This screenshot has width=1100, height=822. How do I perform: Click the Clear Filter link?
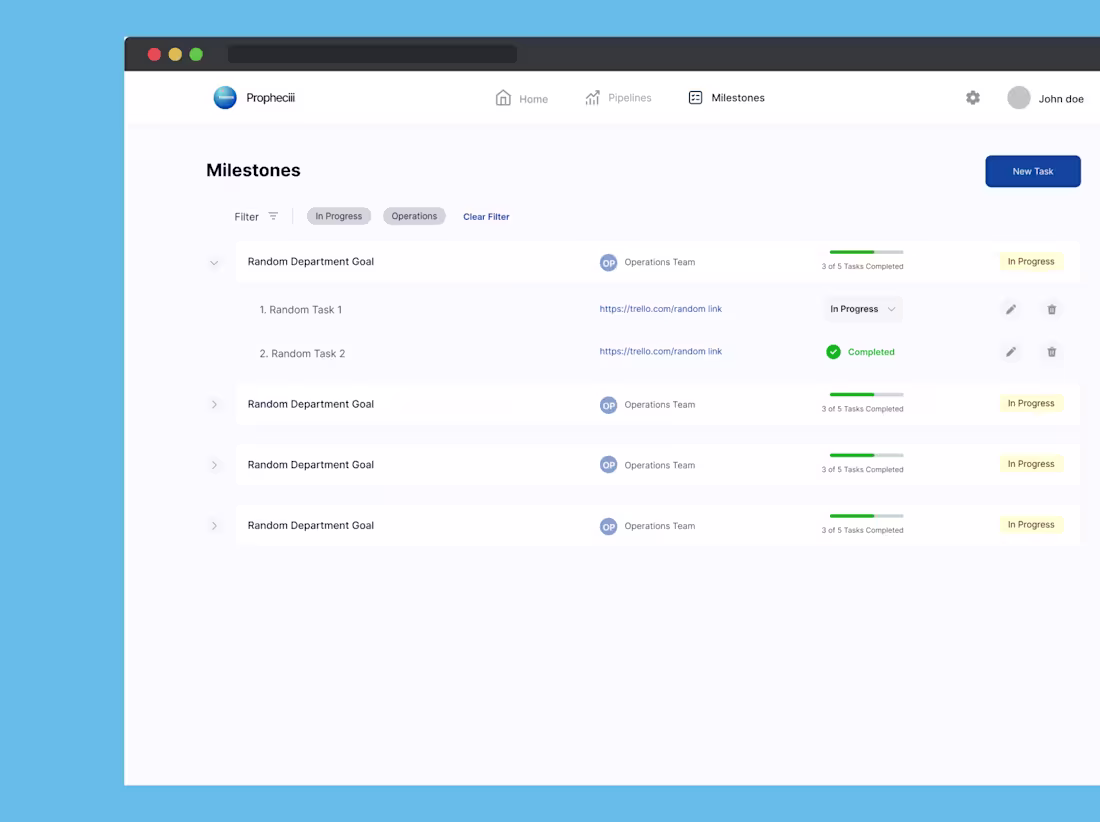(486, 216)
